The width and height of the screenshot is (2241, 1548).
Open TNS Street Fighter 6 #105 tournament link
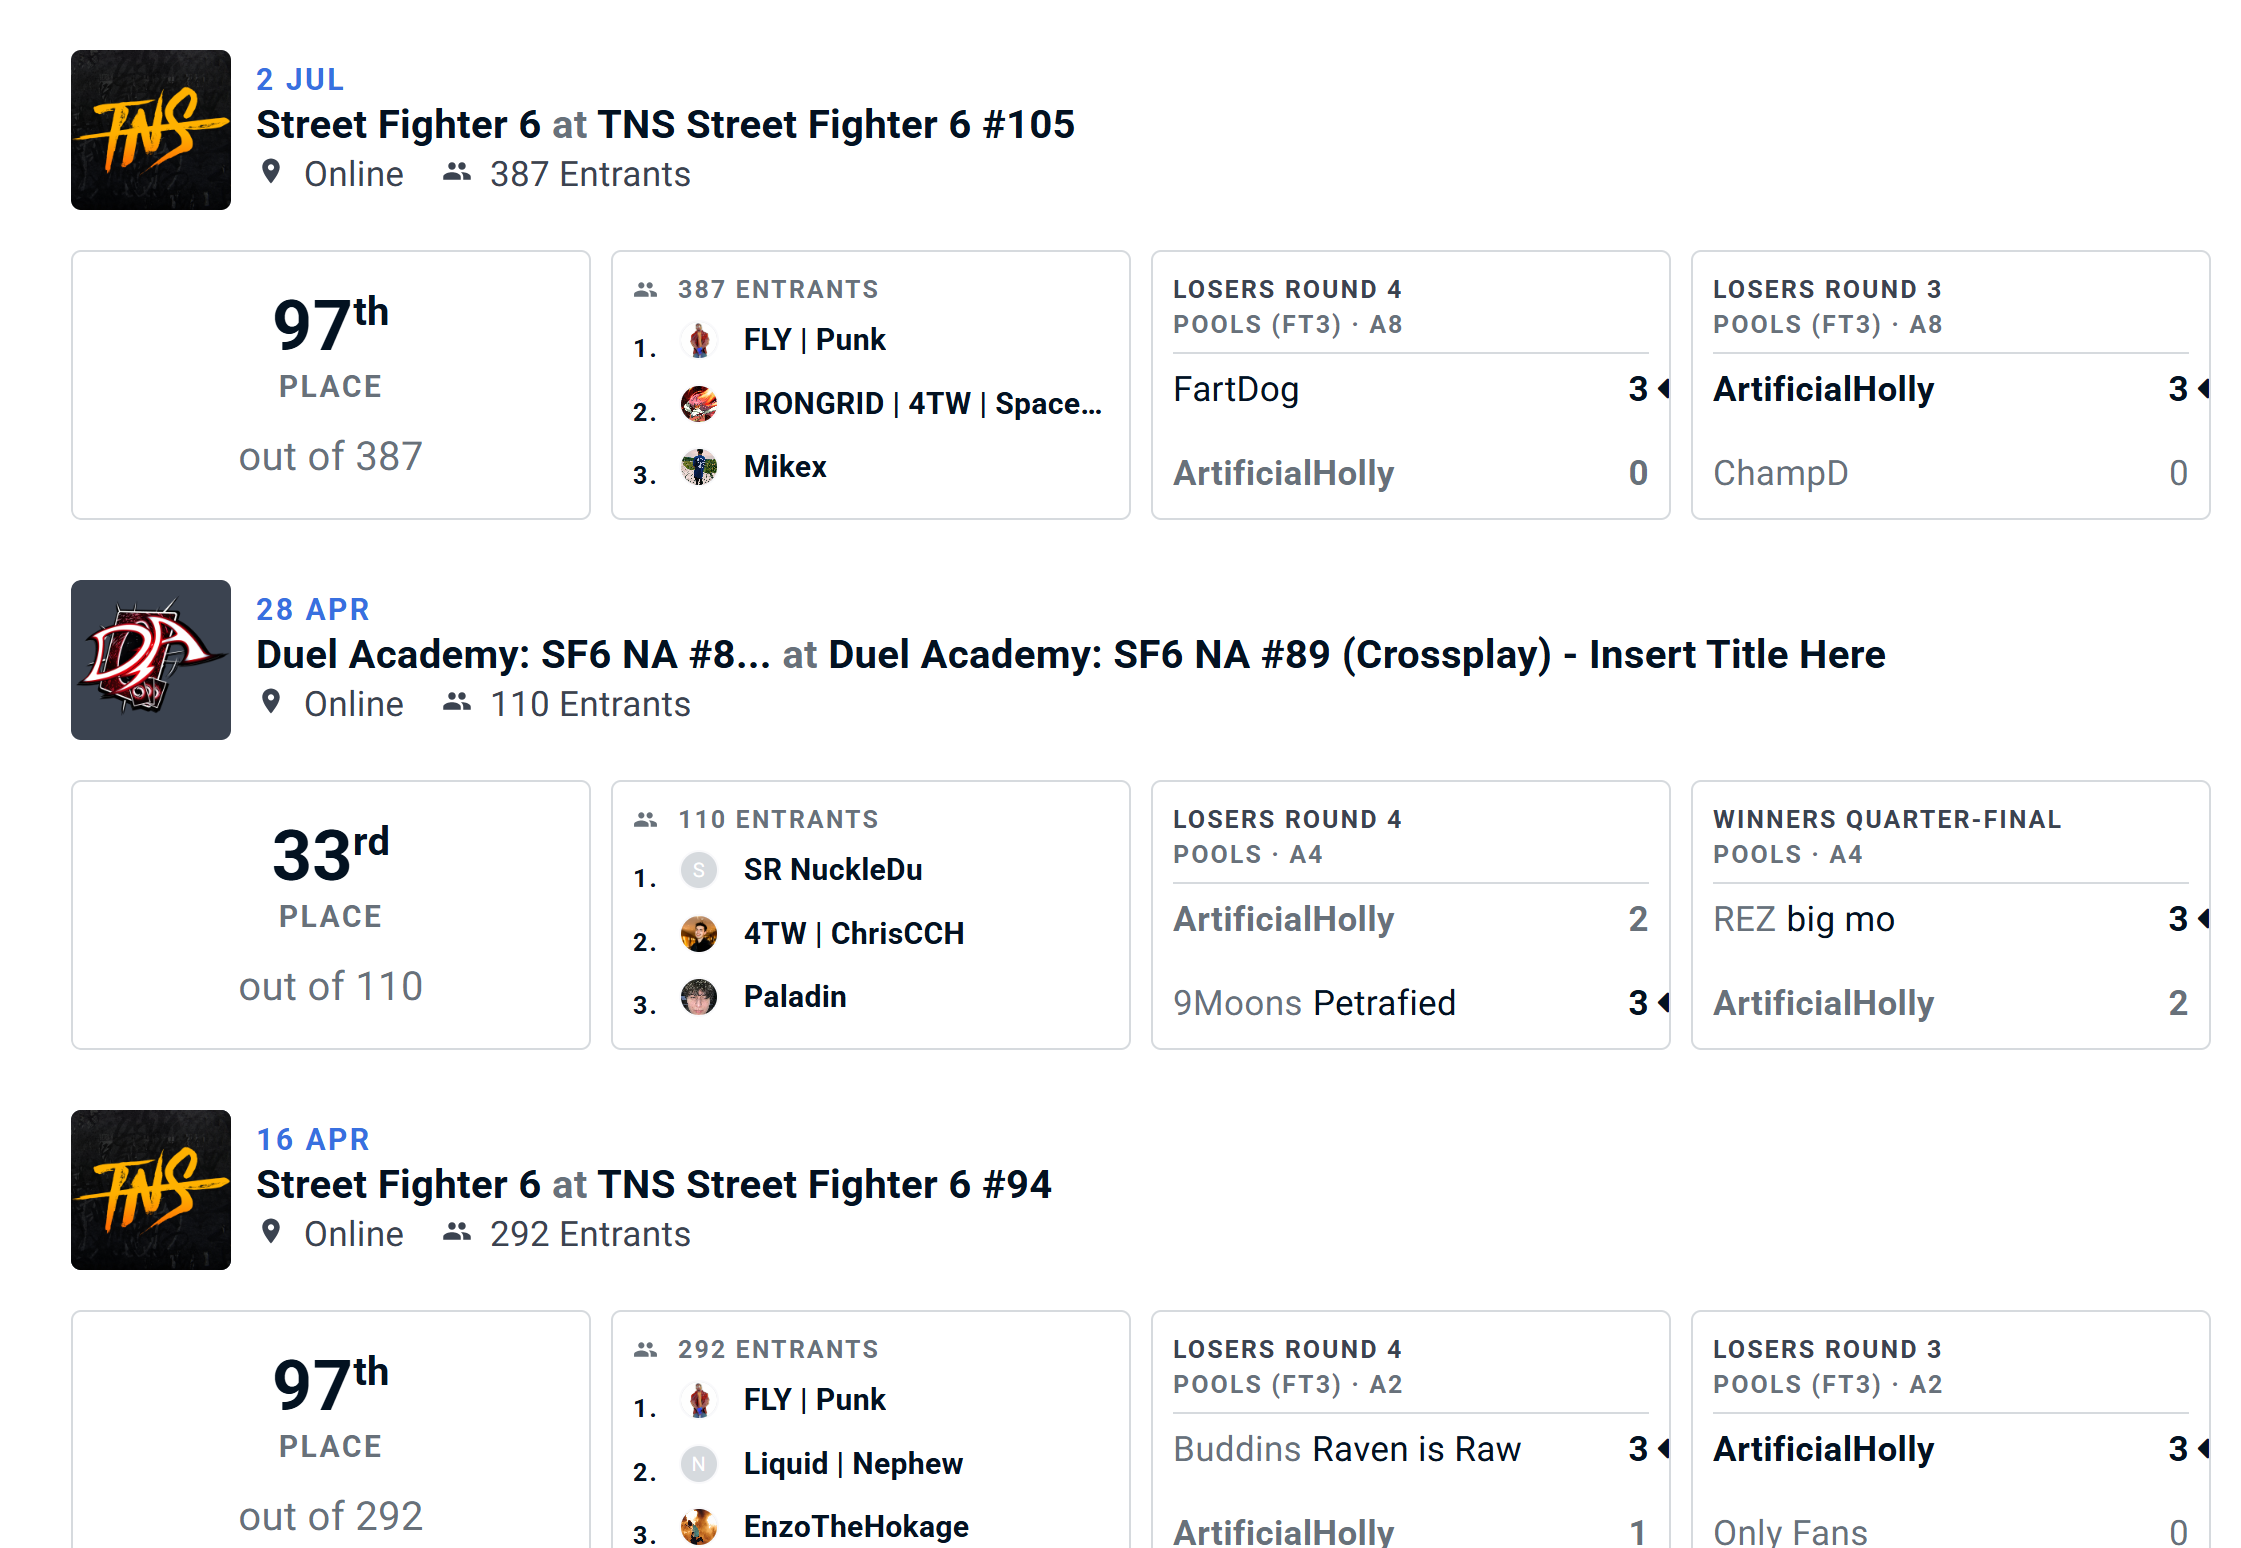[x=836, y=125]
